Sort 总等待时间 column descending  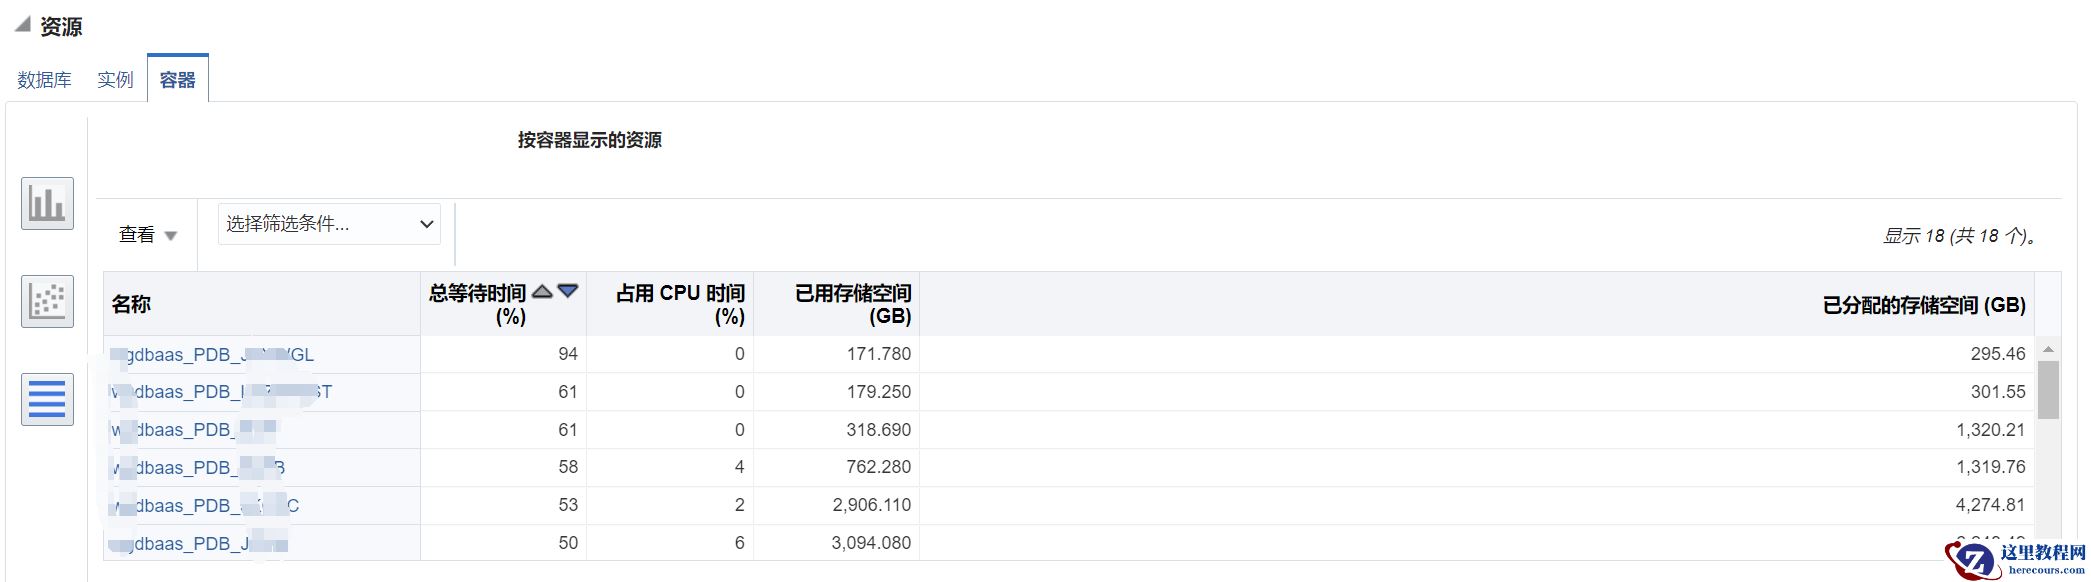pos(568,291)
